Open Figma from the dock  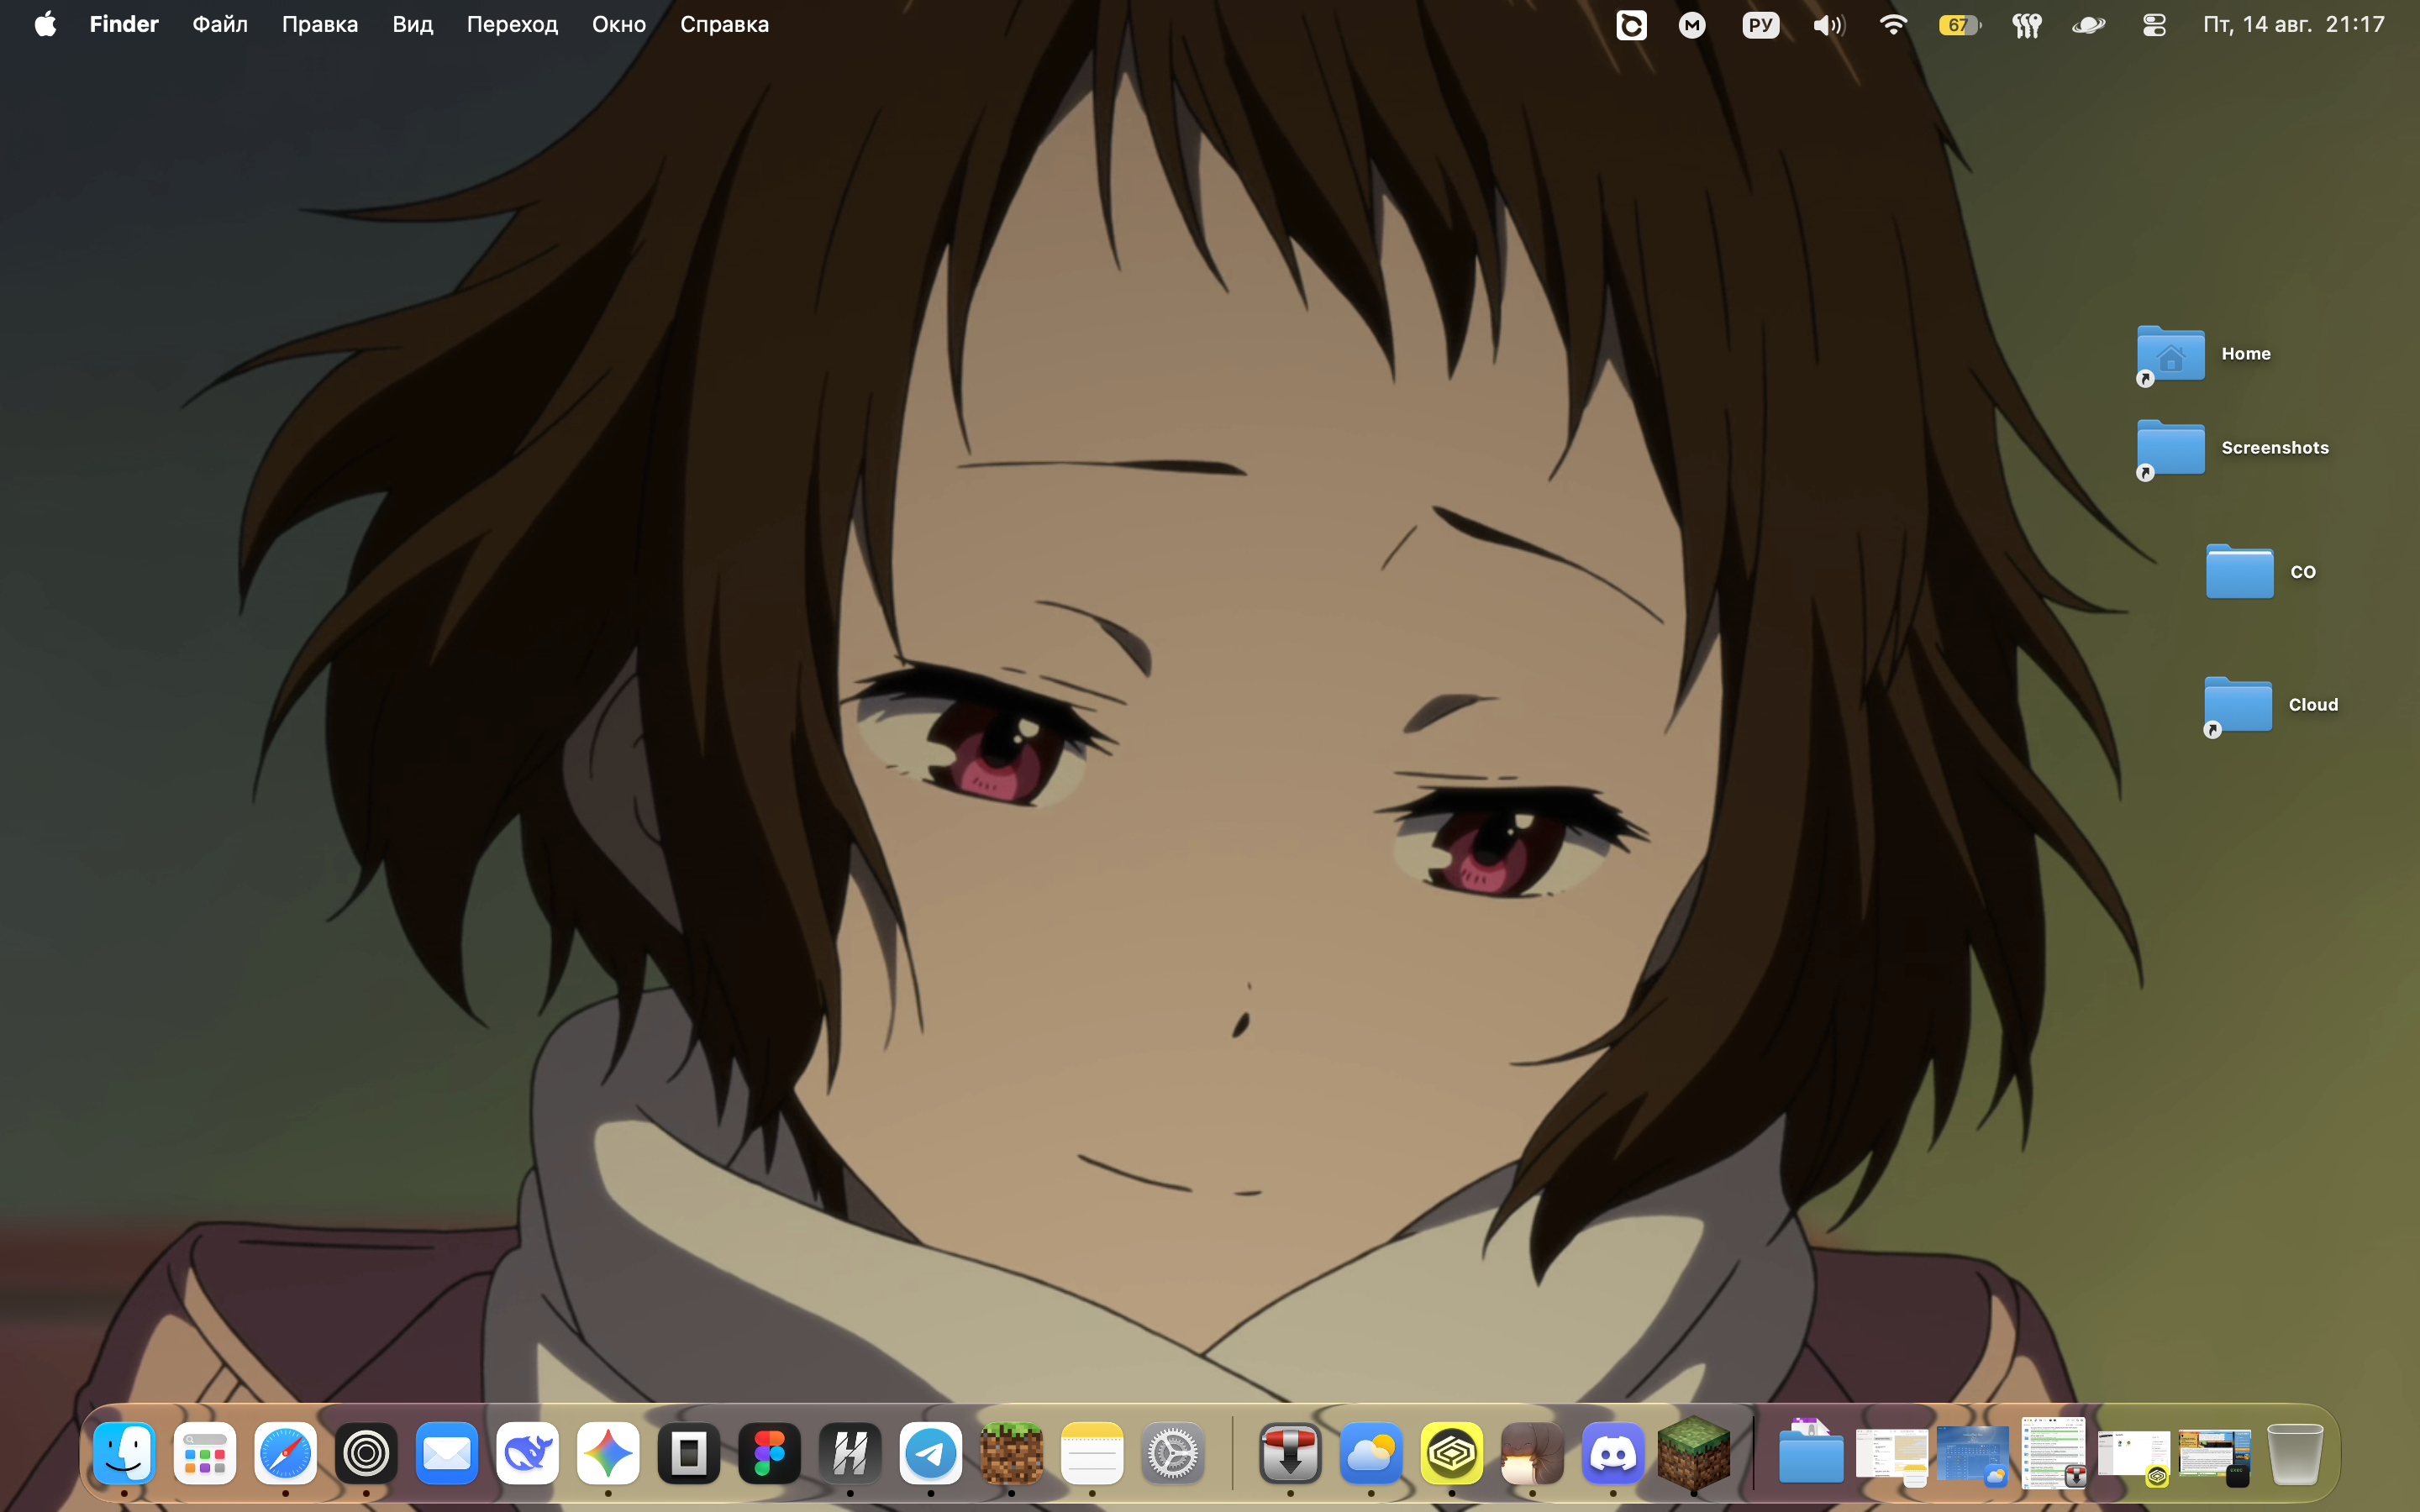(769, 1453)
